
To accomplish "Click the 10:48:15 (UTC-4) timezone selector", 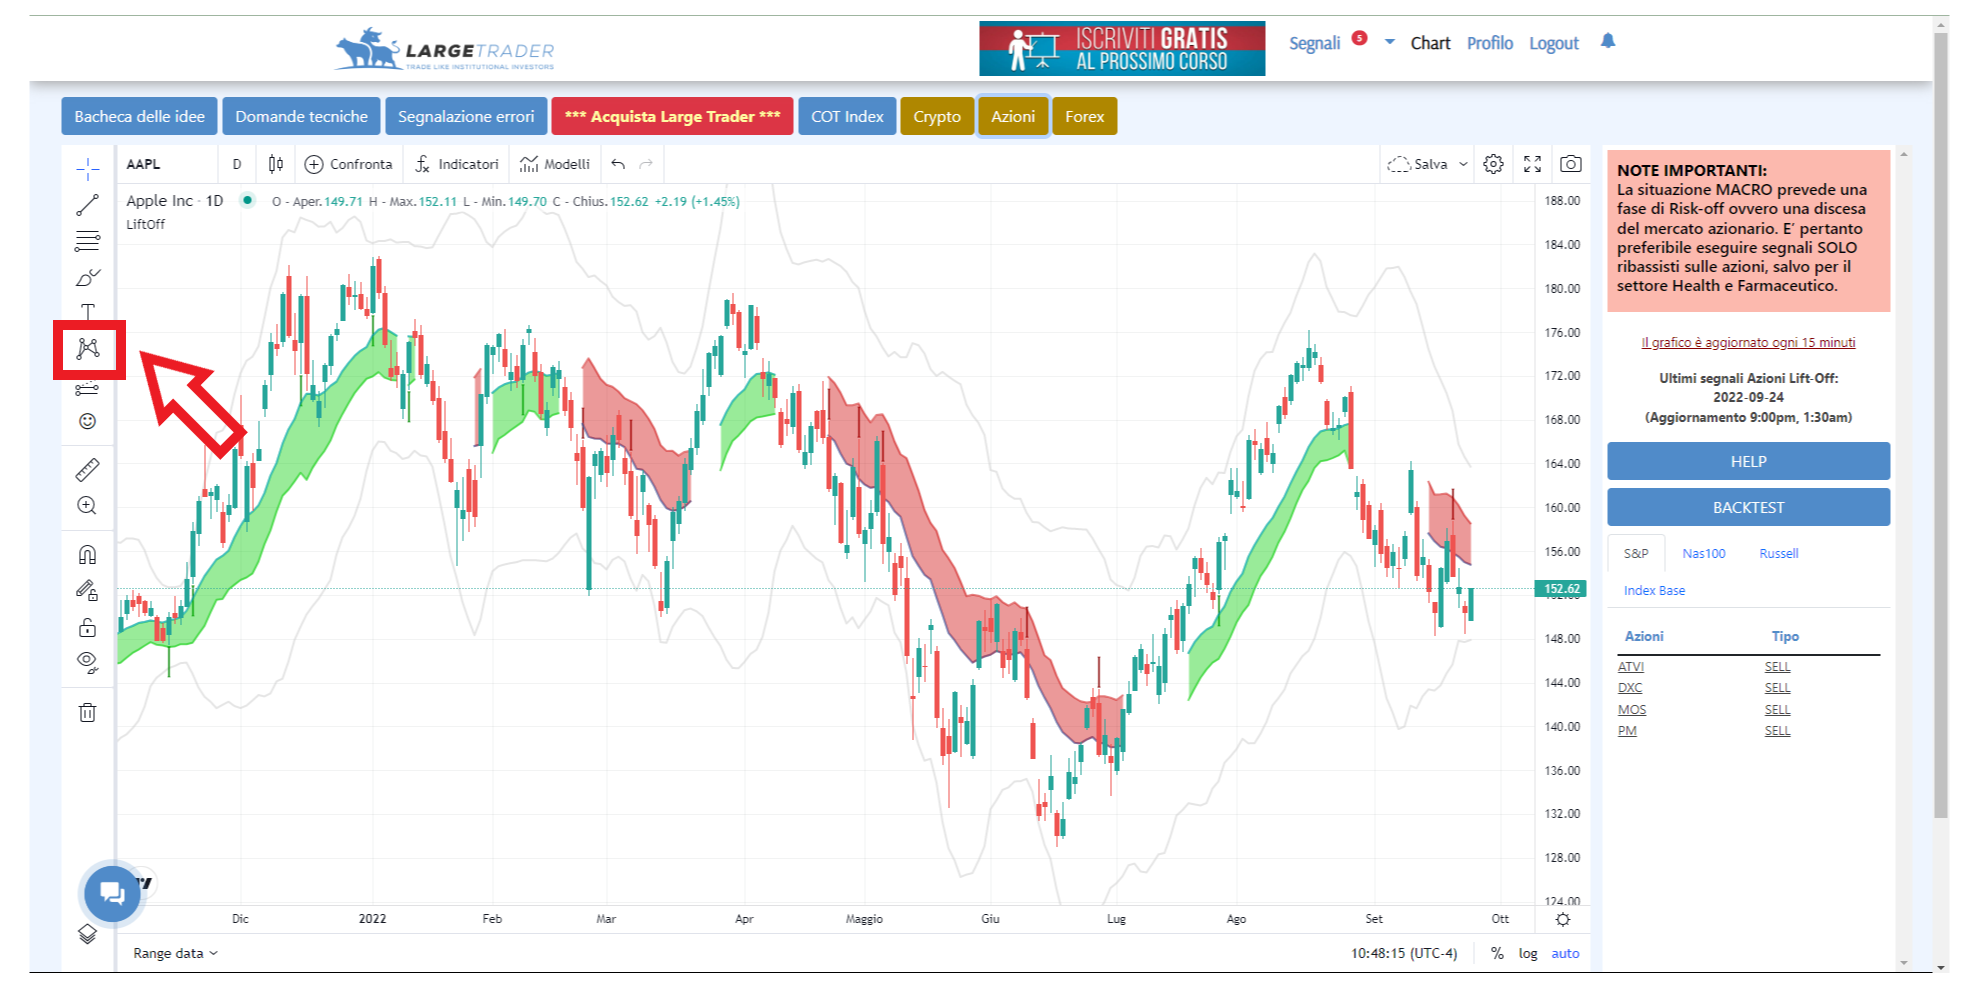I will tap(1404, 953).
